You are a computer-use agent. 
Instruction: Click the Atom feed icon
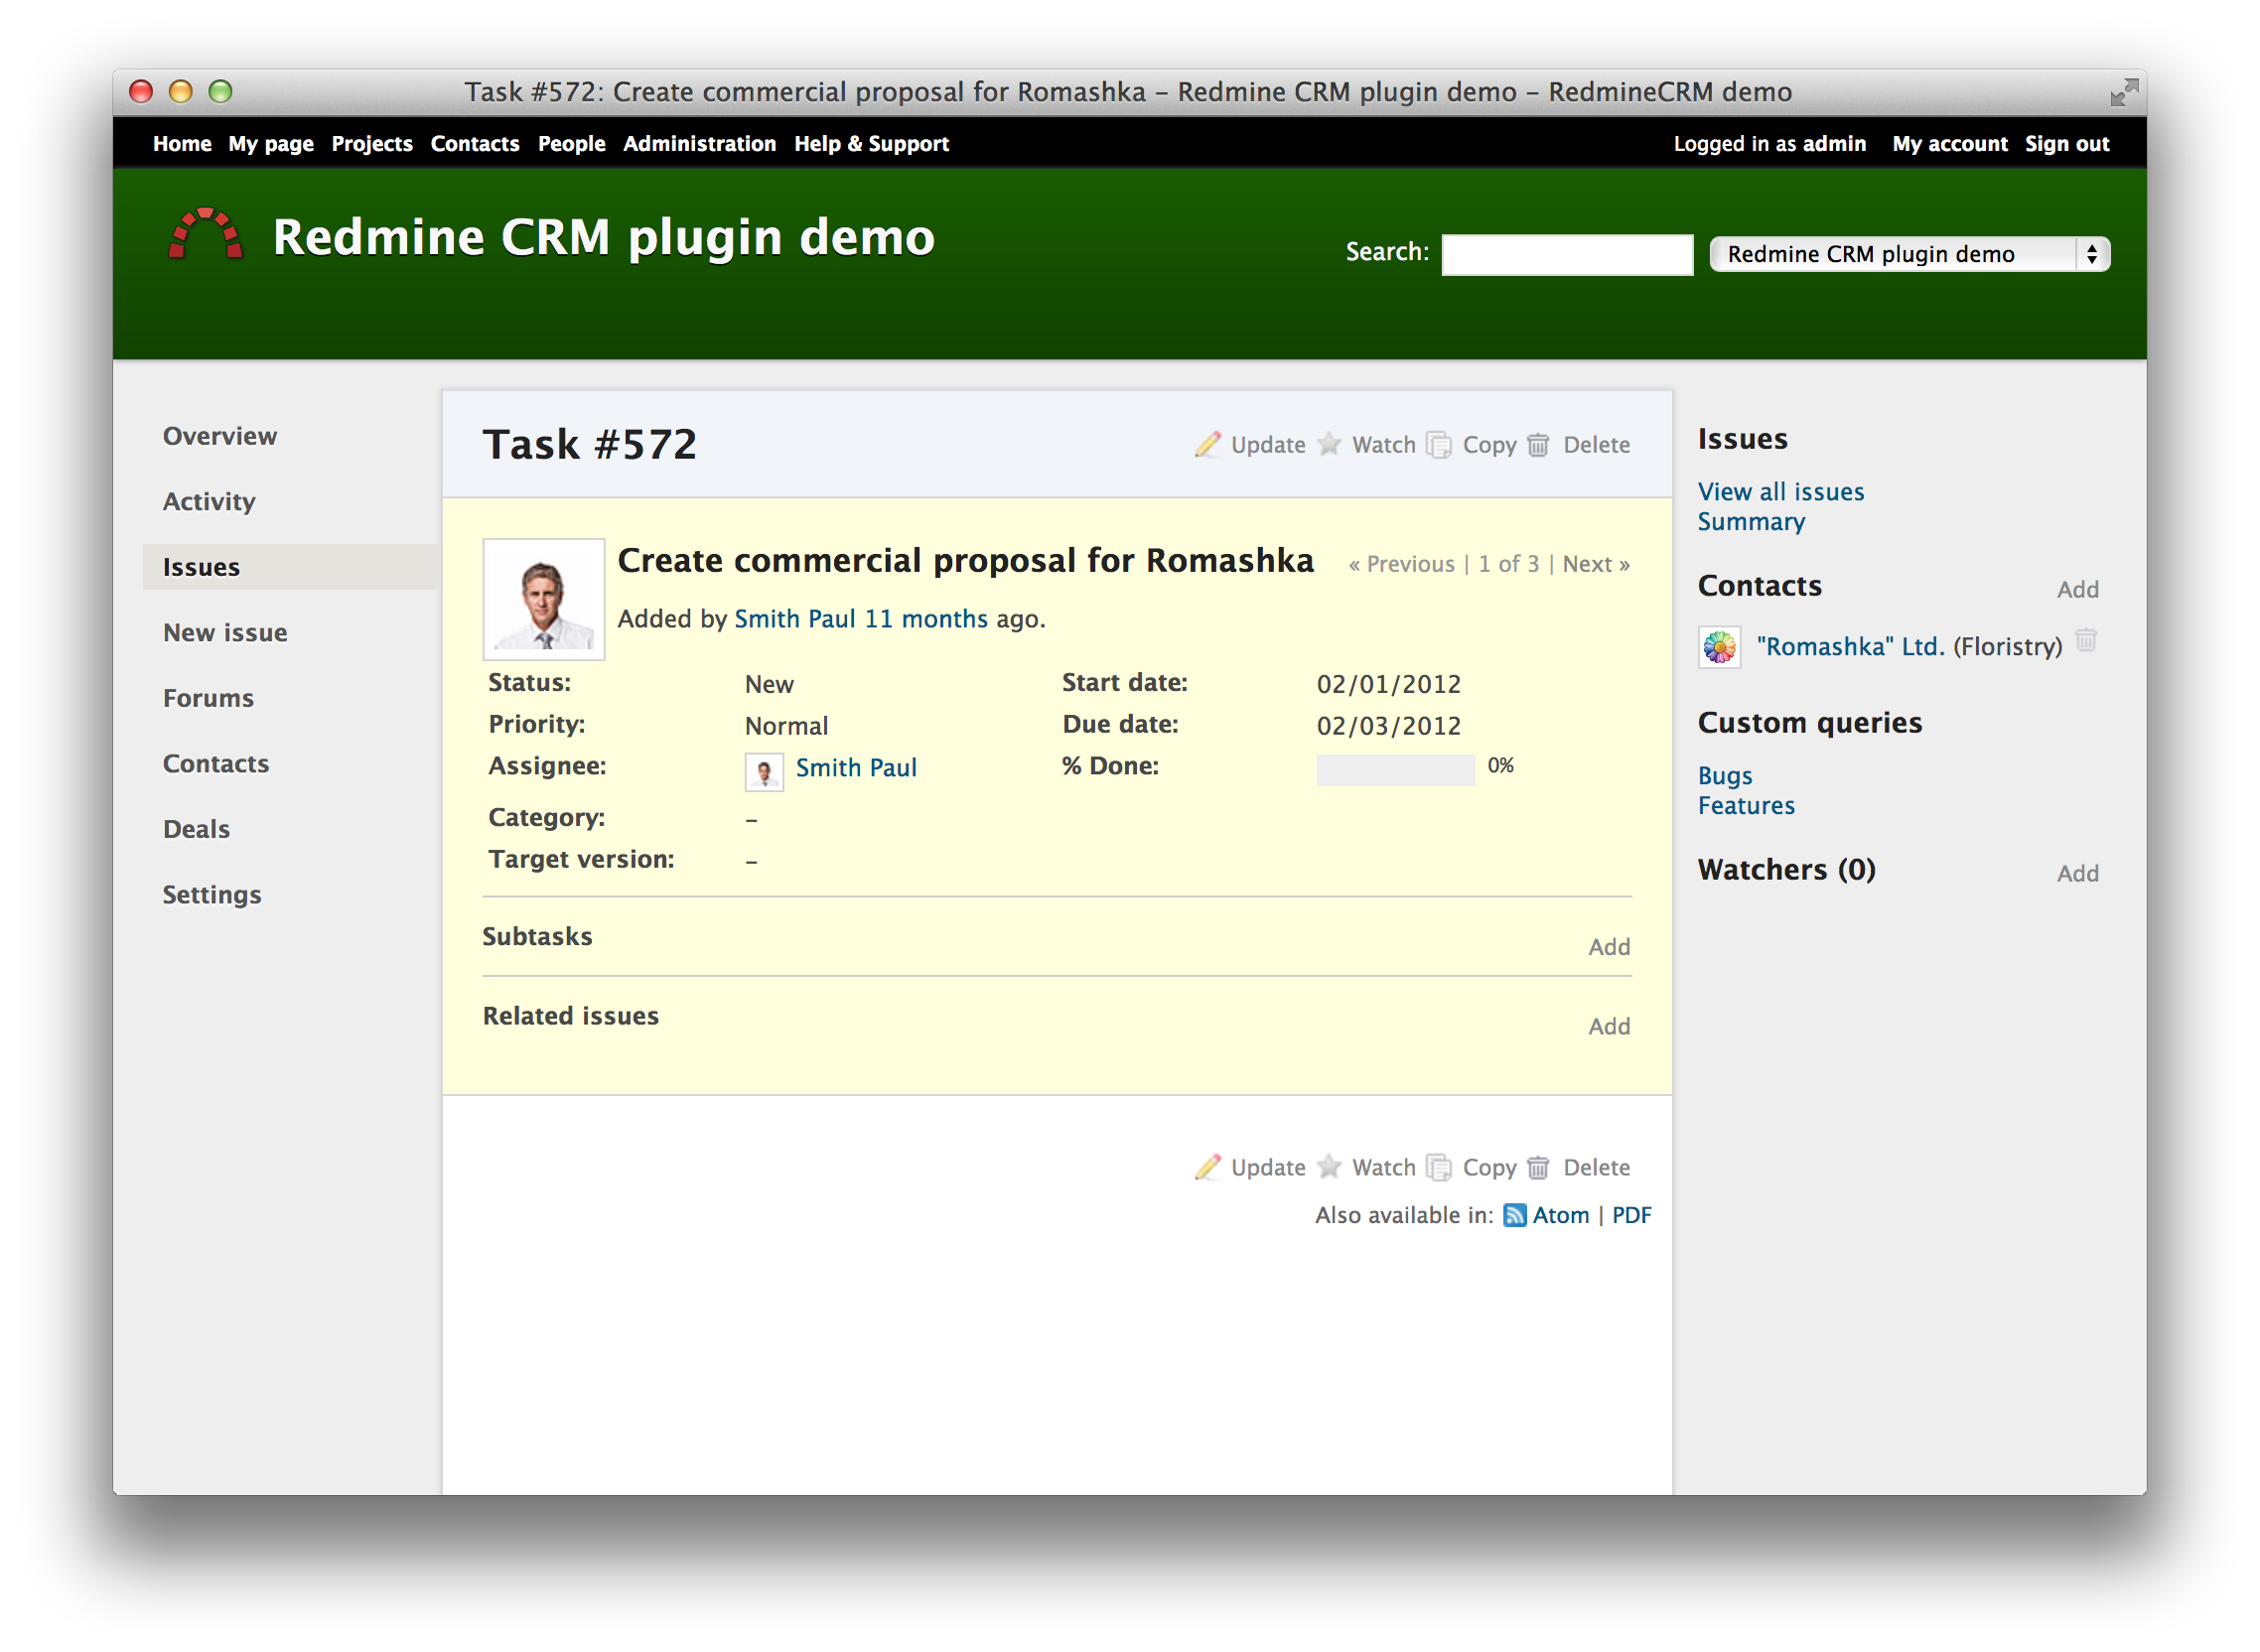coord(1514,1215)
